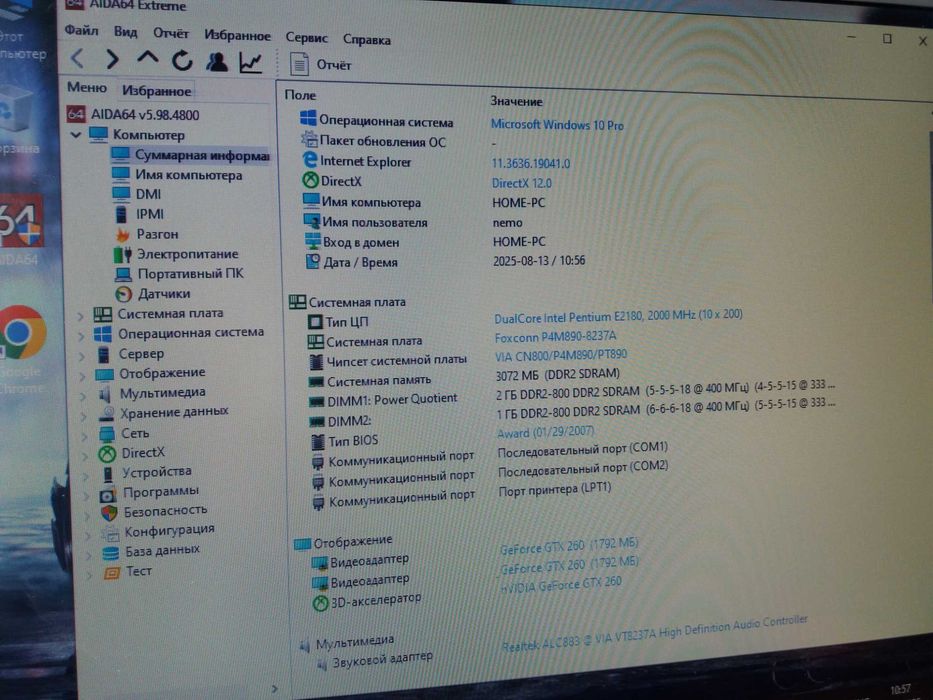
Task: Expand the Хранение данных tree node
Action: pos(84,416)
